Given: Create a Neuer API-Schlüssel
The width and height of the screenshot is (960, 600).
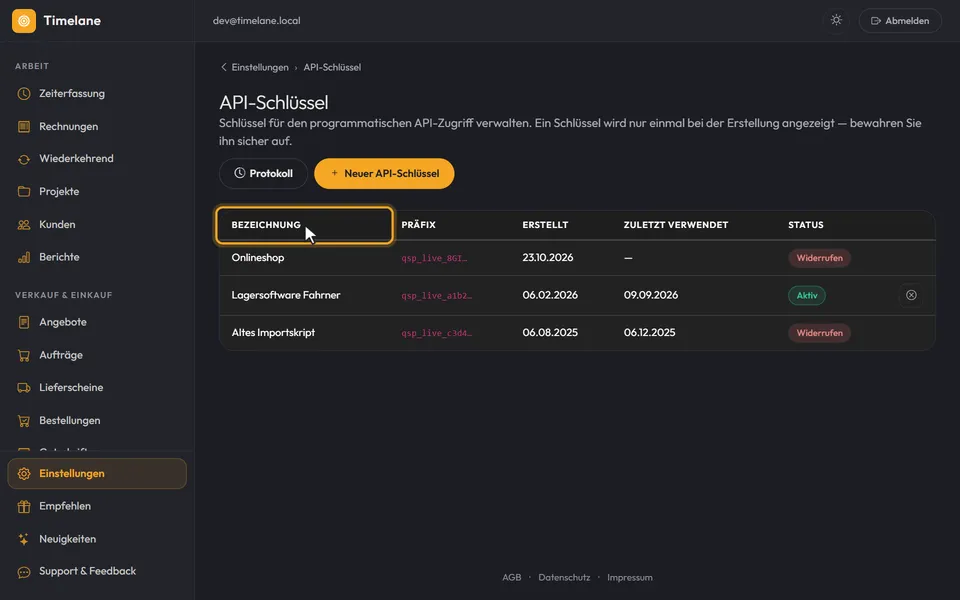Looking at the screenshot, I should tap(384, 173).
